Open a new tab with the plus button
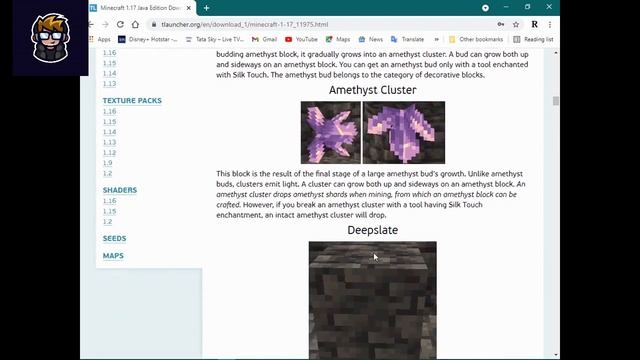Viewport: 640px width, 360px height. coord(207,8)
